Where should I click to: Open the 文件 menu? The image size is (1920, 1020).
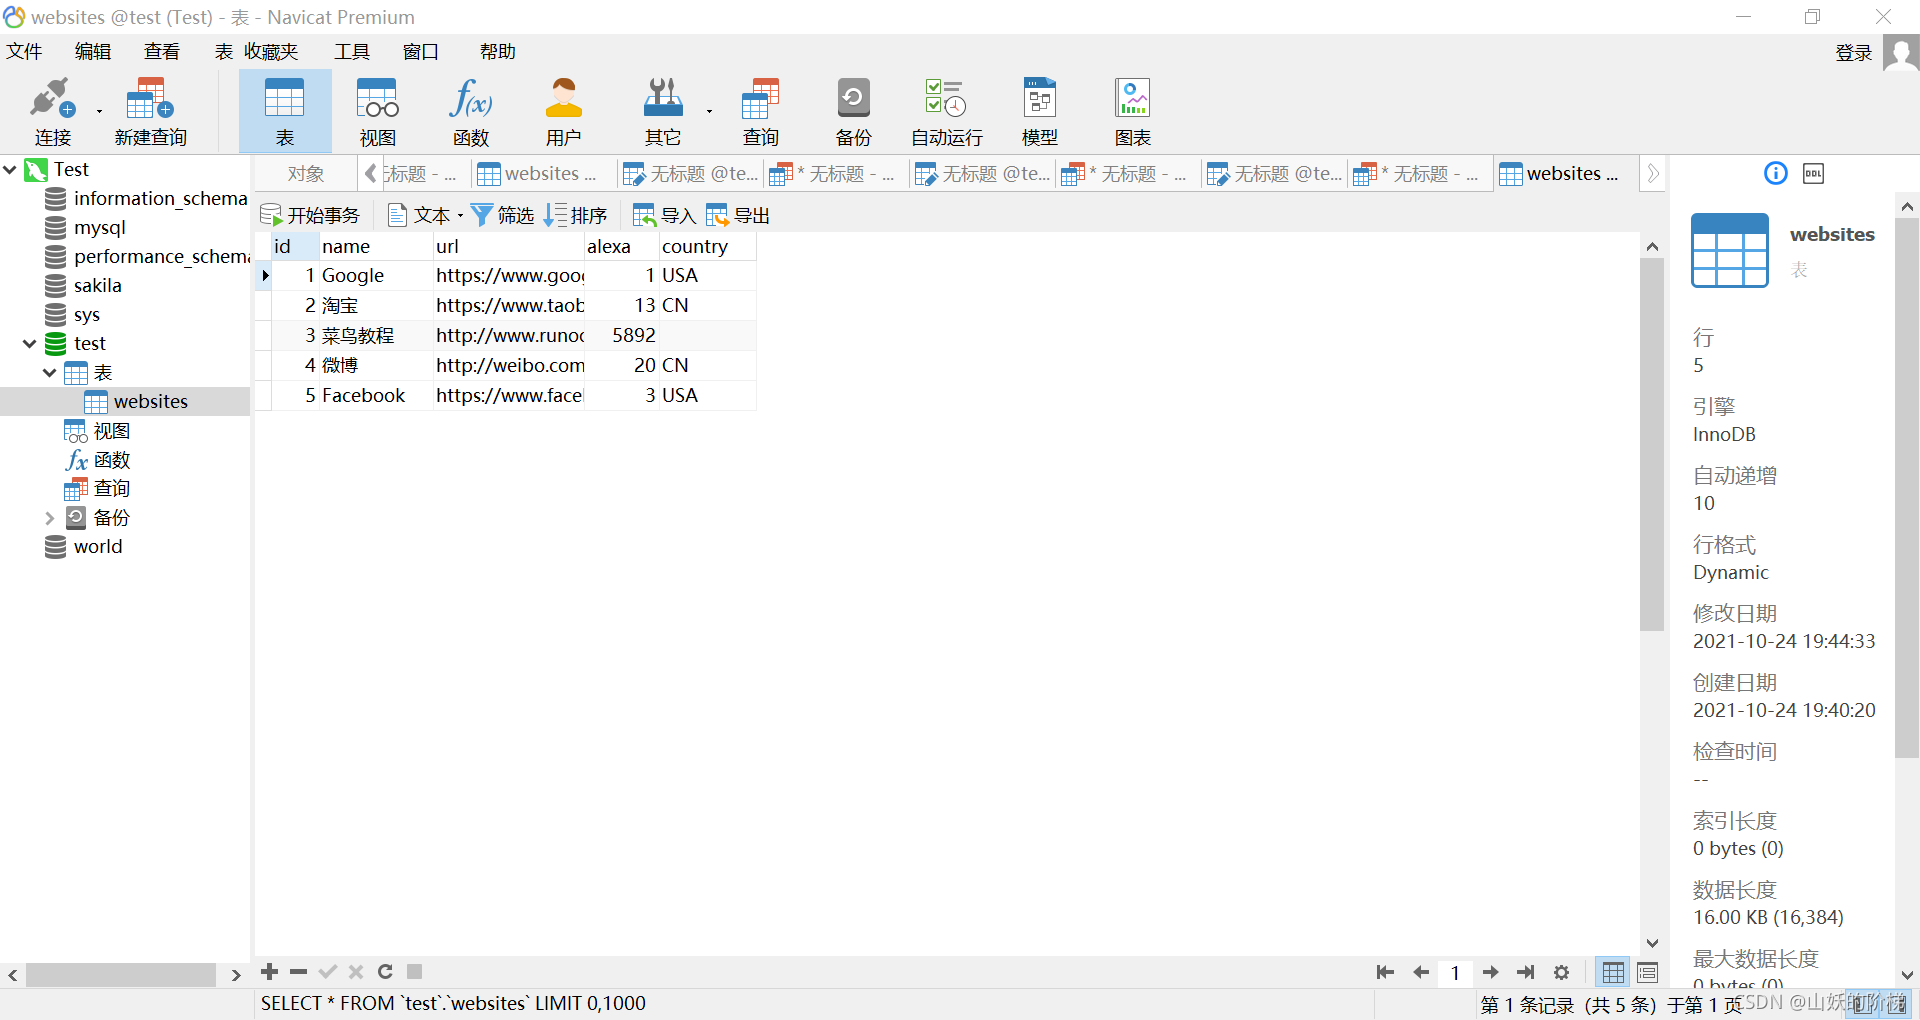coord(24,52)
